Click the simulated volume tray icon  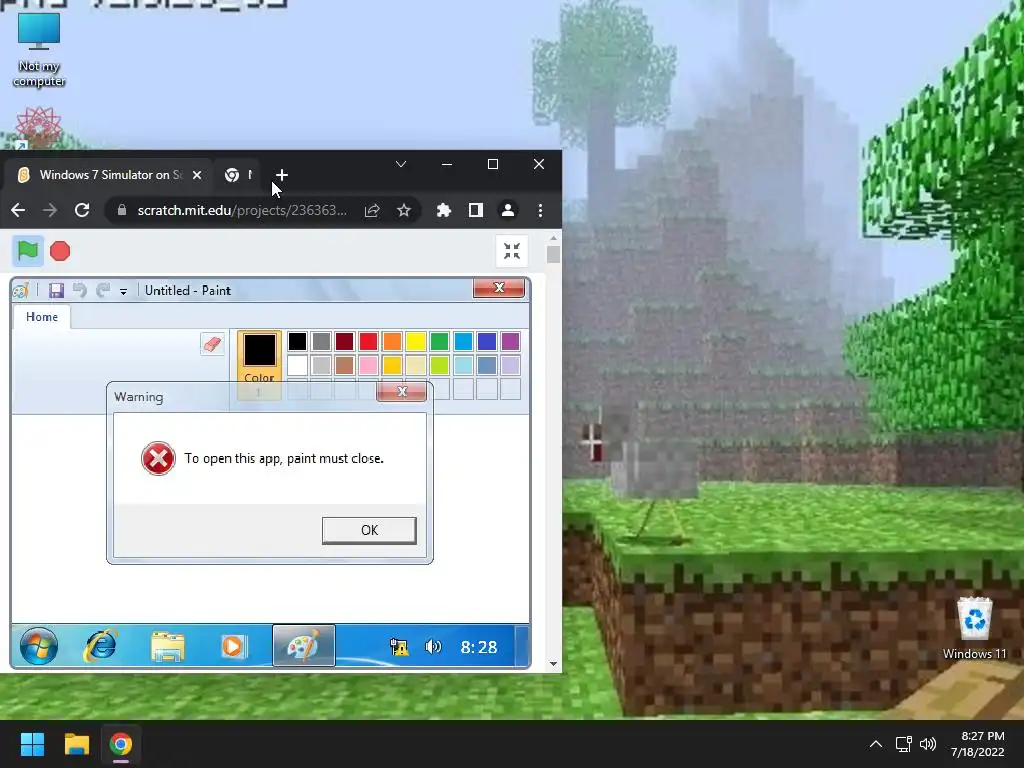[433, 647]
